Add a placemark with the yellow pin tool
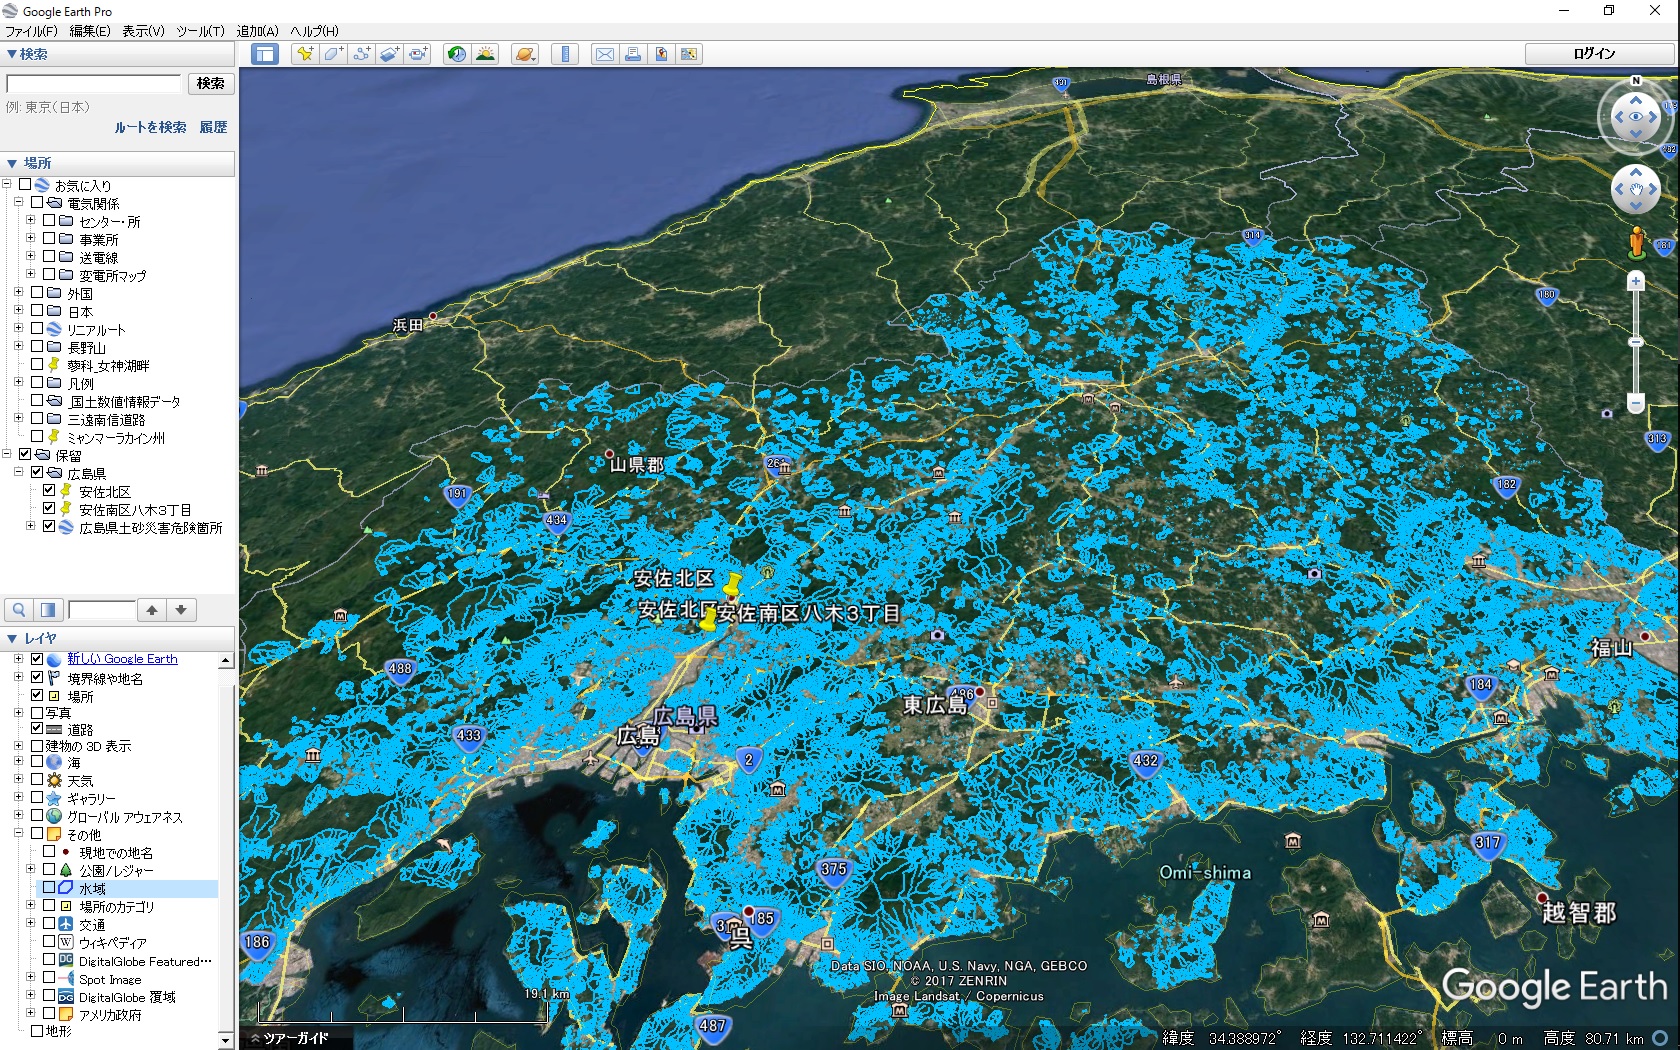 click(305, 54)
